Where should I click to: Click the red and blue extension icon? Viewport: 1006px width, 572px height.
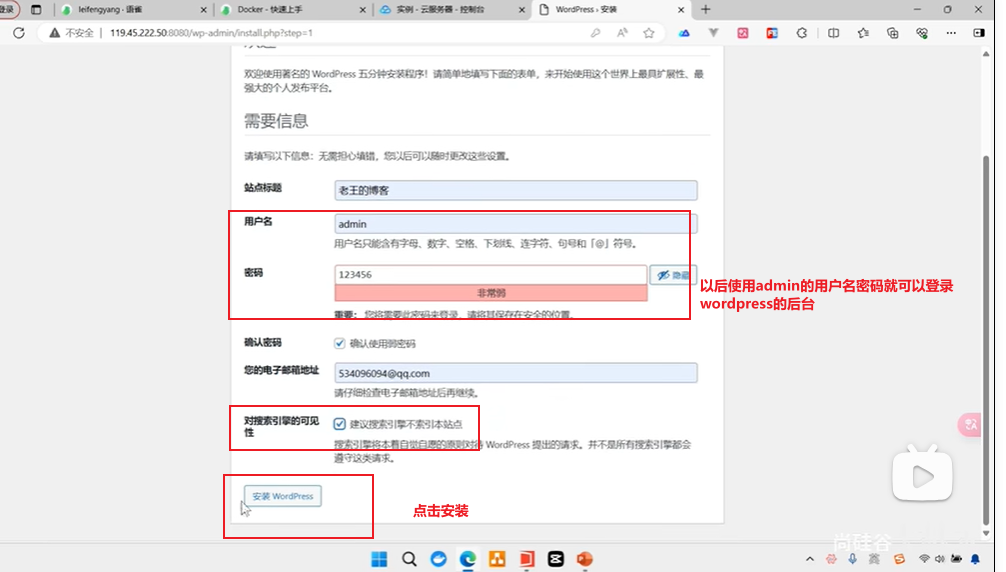pyautogui.click(x=772, y=33)
